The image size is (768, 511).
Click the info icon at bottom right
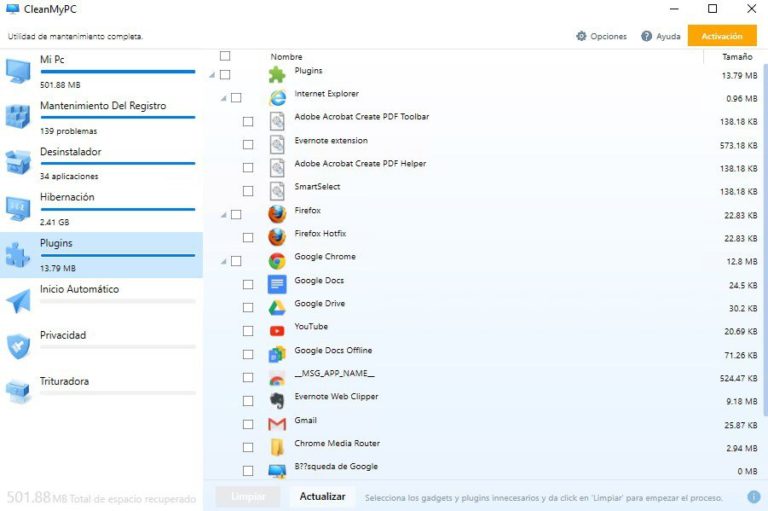click(x=754, y=497)
